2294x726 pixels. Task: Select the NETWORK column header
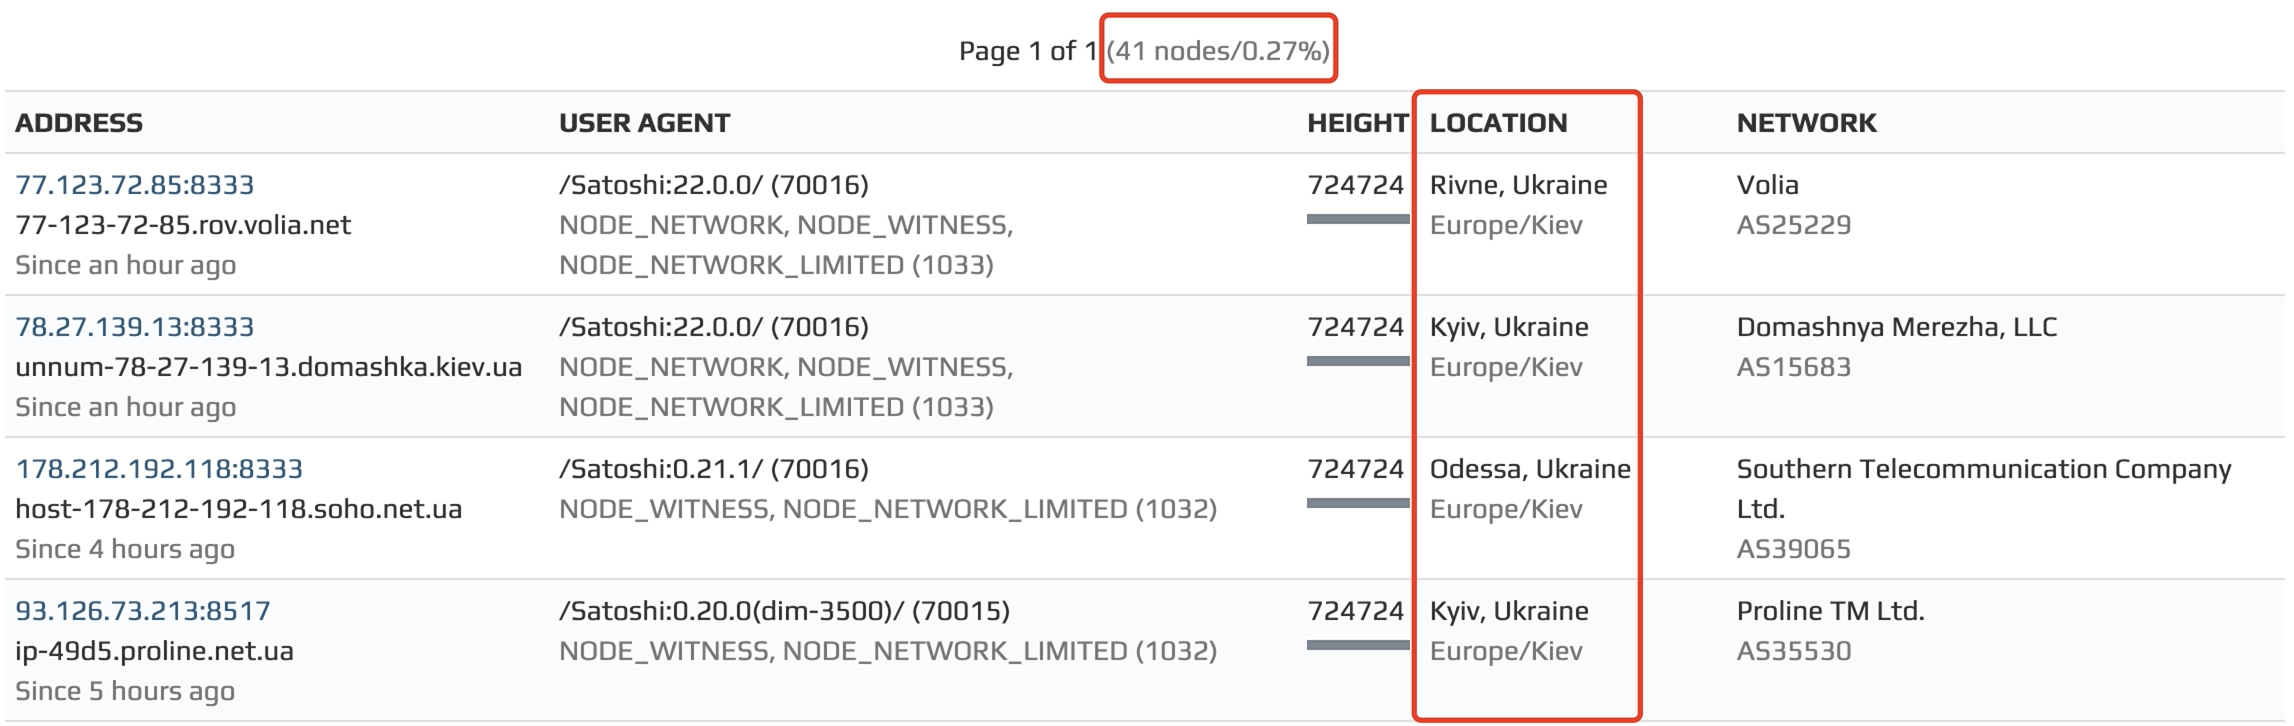point(1806,123)
